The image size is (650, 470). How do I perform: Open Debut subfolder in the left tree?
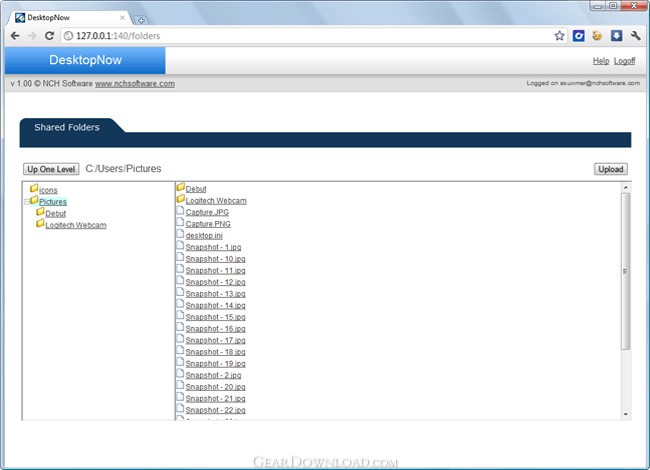[x=56, y=213]
